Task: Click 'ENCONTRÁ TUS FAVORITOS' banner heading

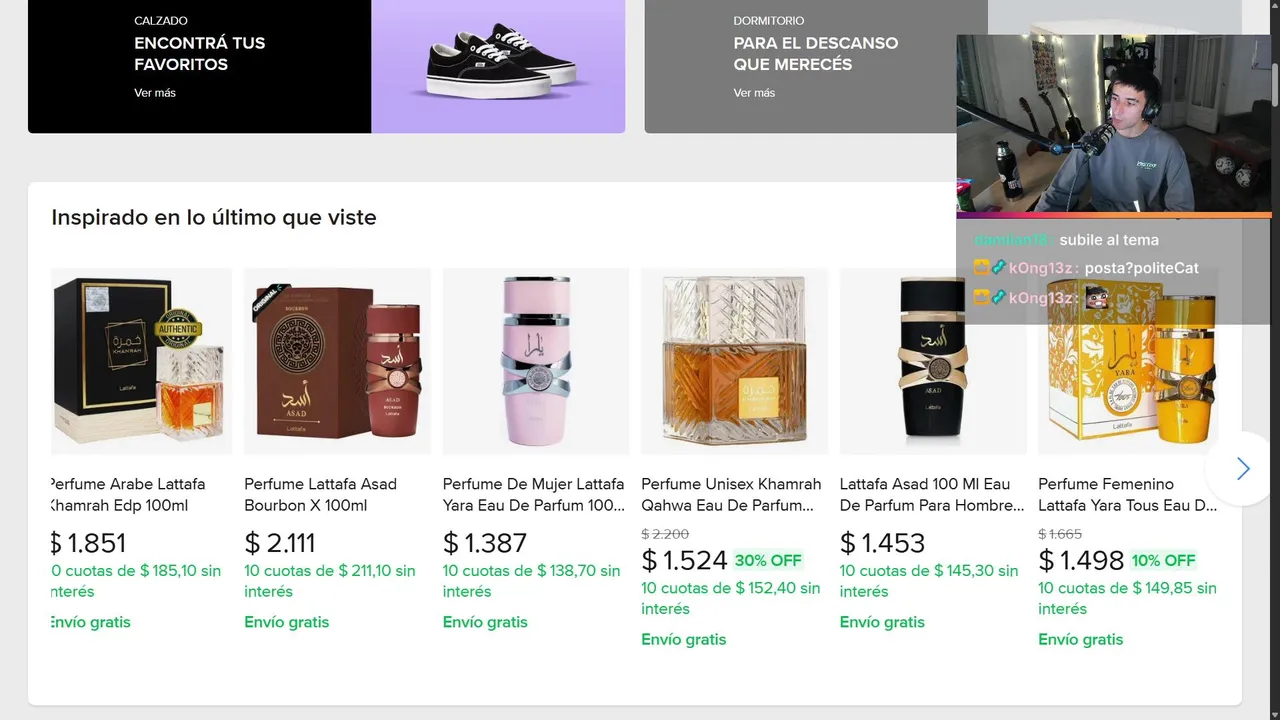Action: [x=199, y=53]
